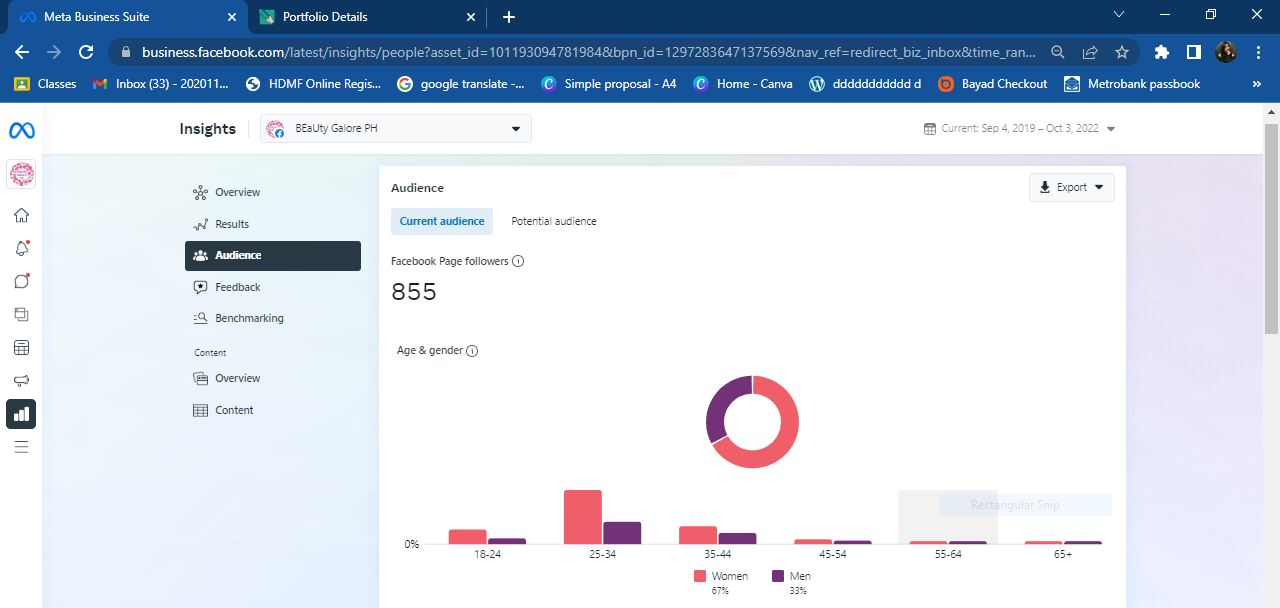Click the 25-34 women bar in chart

(583, 517)
